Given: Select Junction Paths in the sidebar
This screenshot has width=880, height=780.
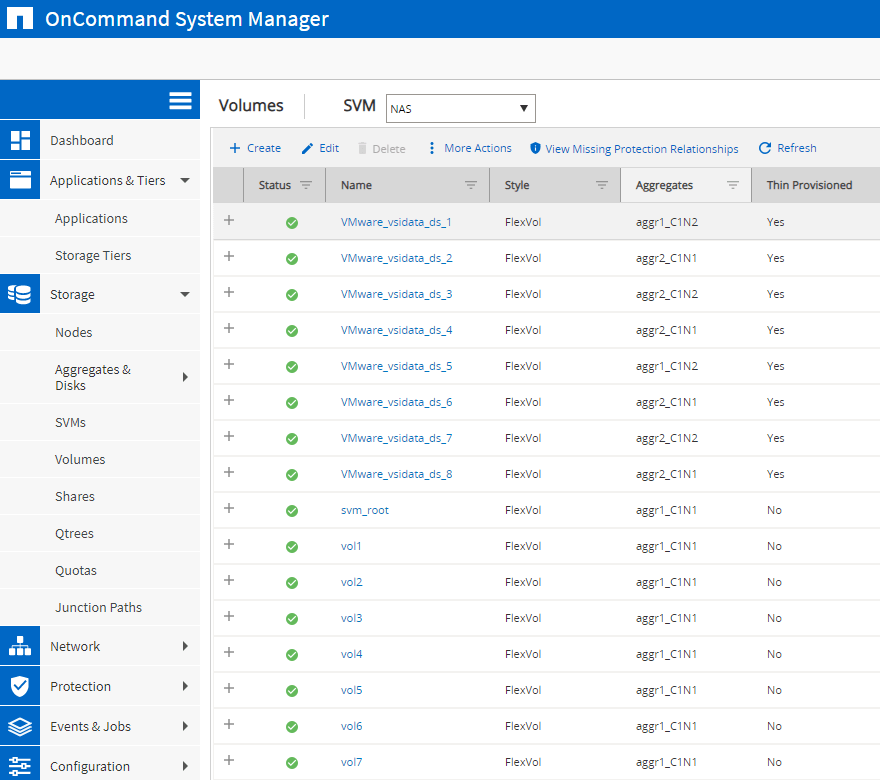Looking at the screenshot, I should point(98,607).
